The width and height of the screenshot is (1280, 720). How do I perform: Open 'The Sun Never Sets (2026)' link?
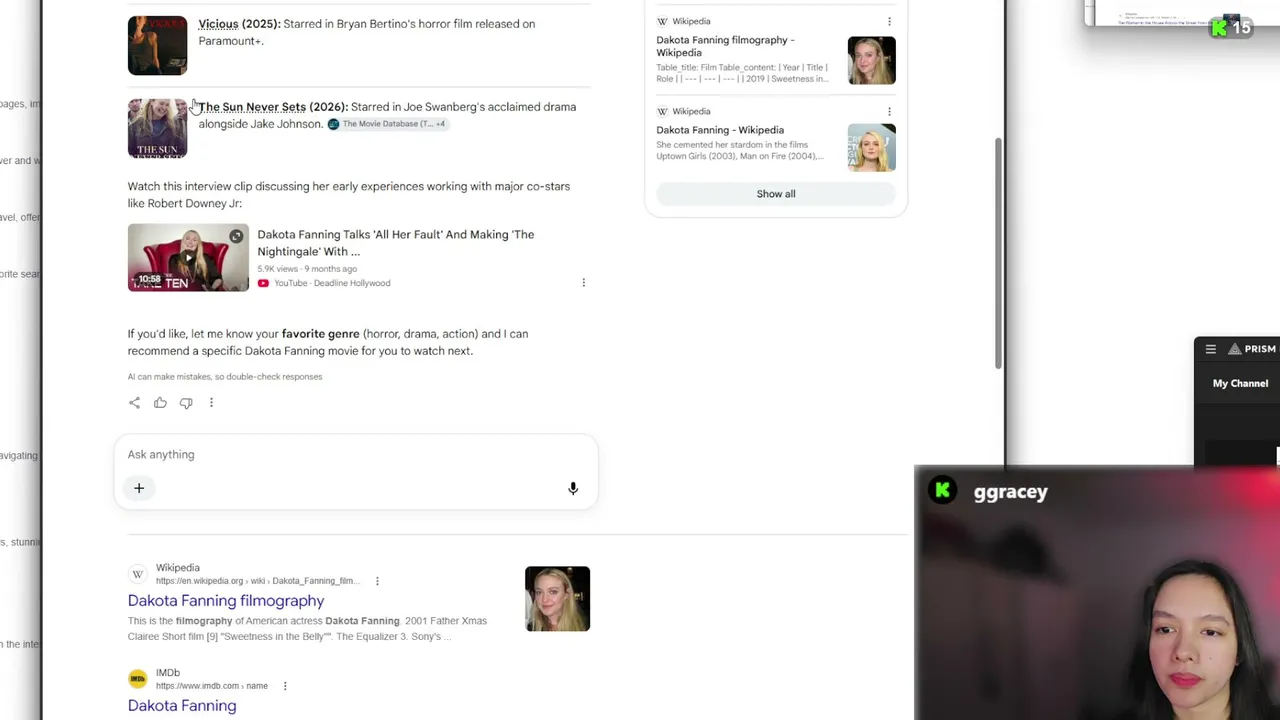273,107
